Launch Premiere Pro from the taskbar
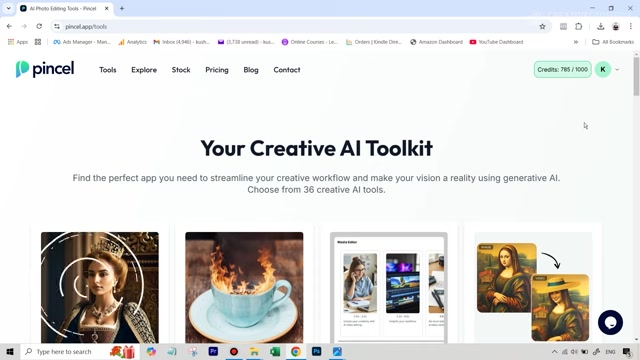Image resolution: width=640 pixels, height=360 pixels. click(213, 351)
